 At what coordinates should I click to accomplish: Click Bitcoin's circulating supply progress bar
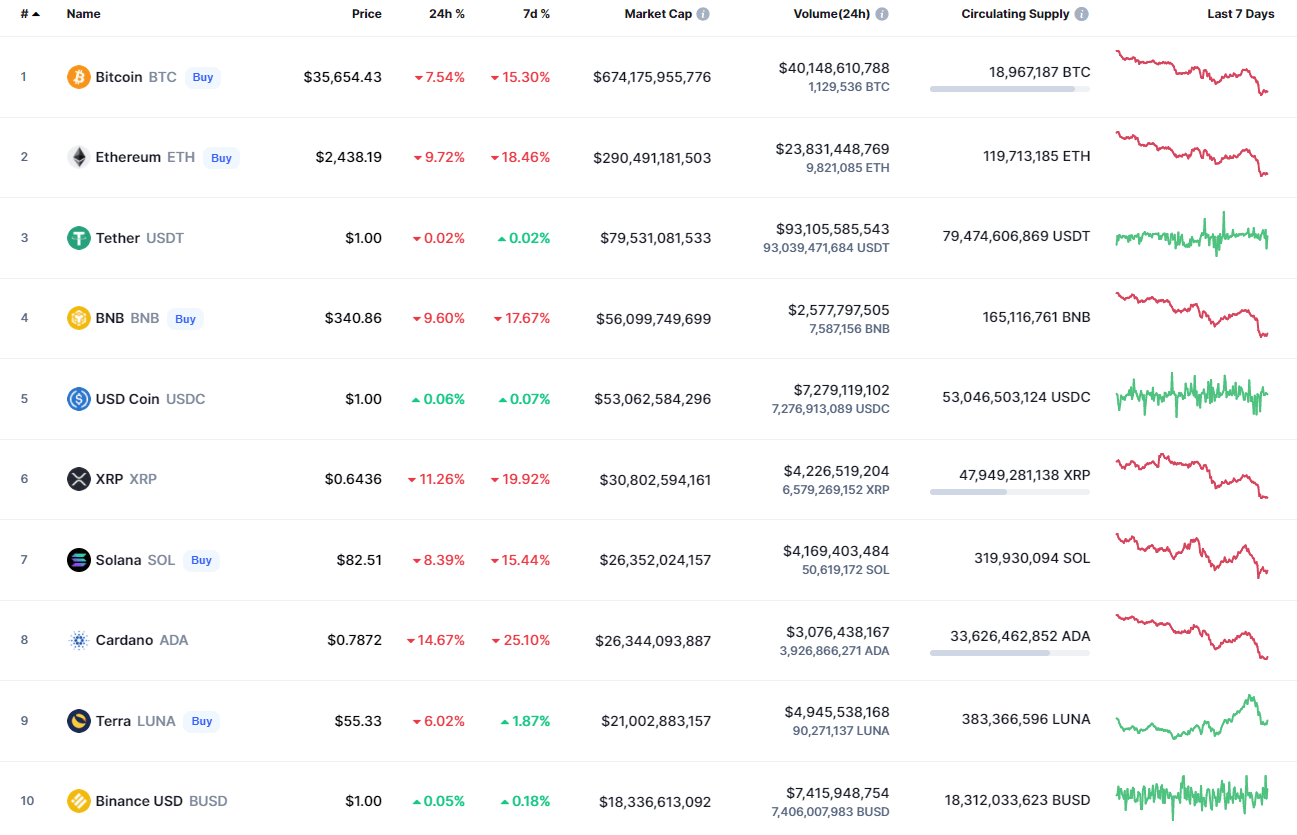1009,89
